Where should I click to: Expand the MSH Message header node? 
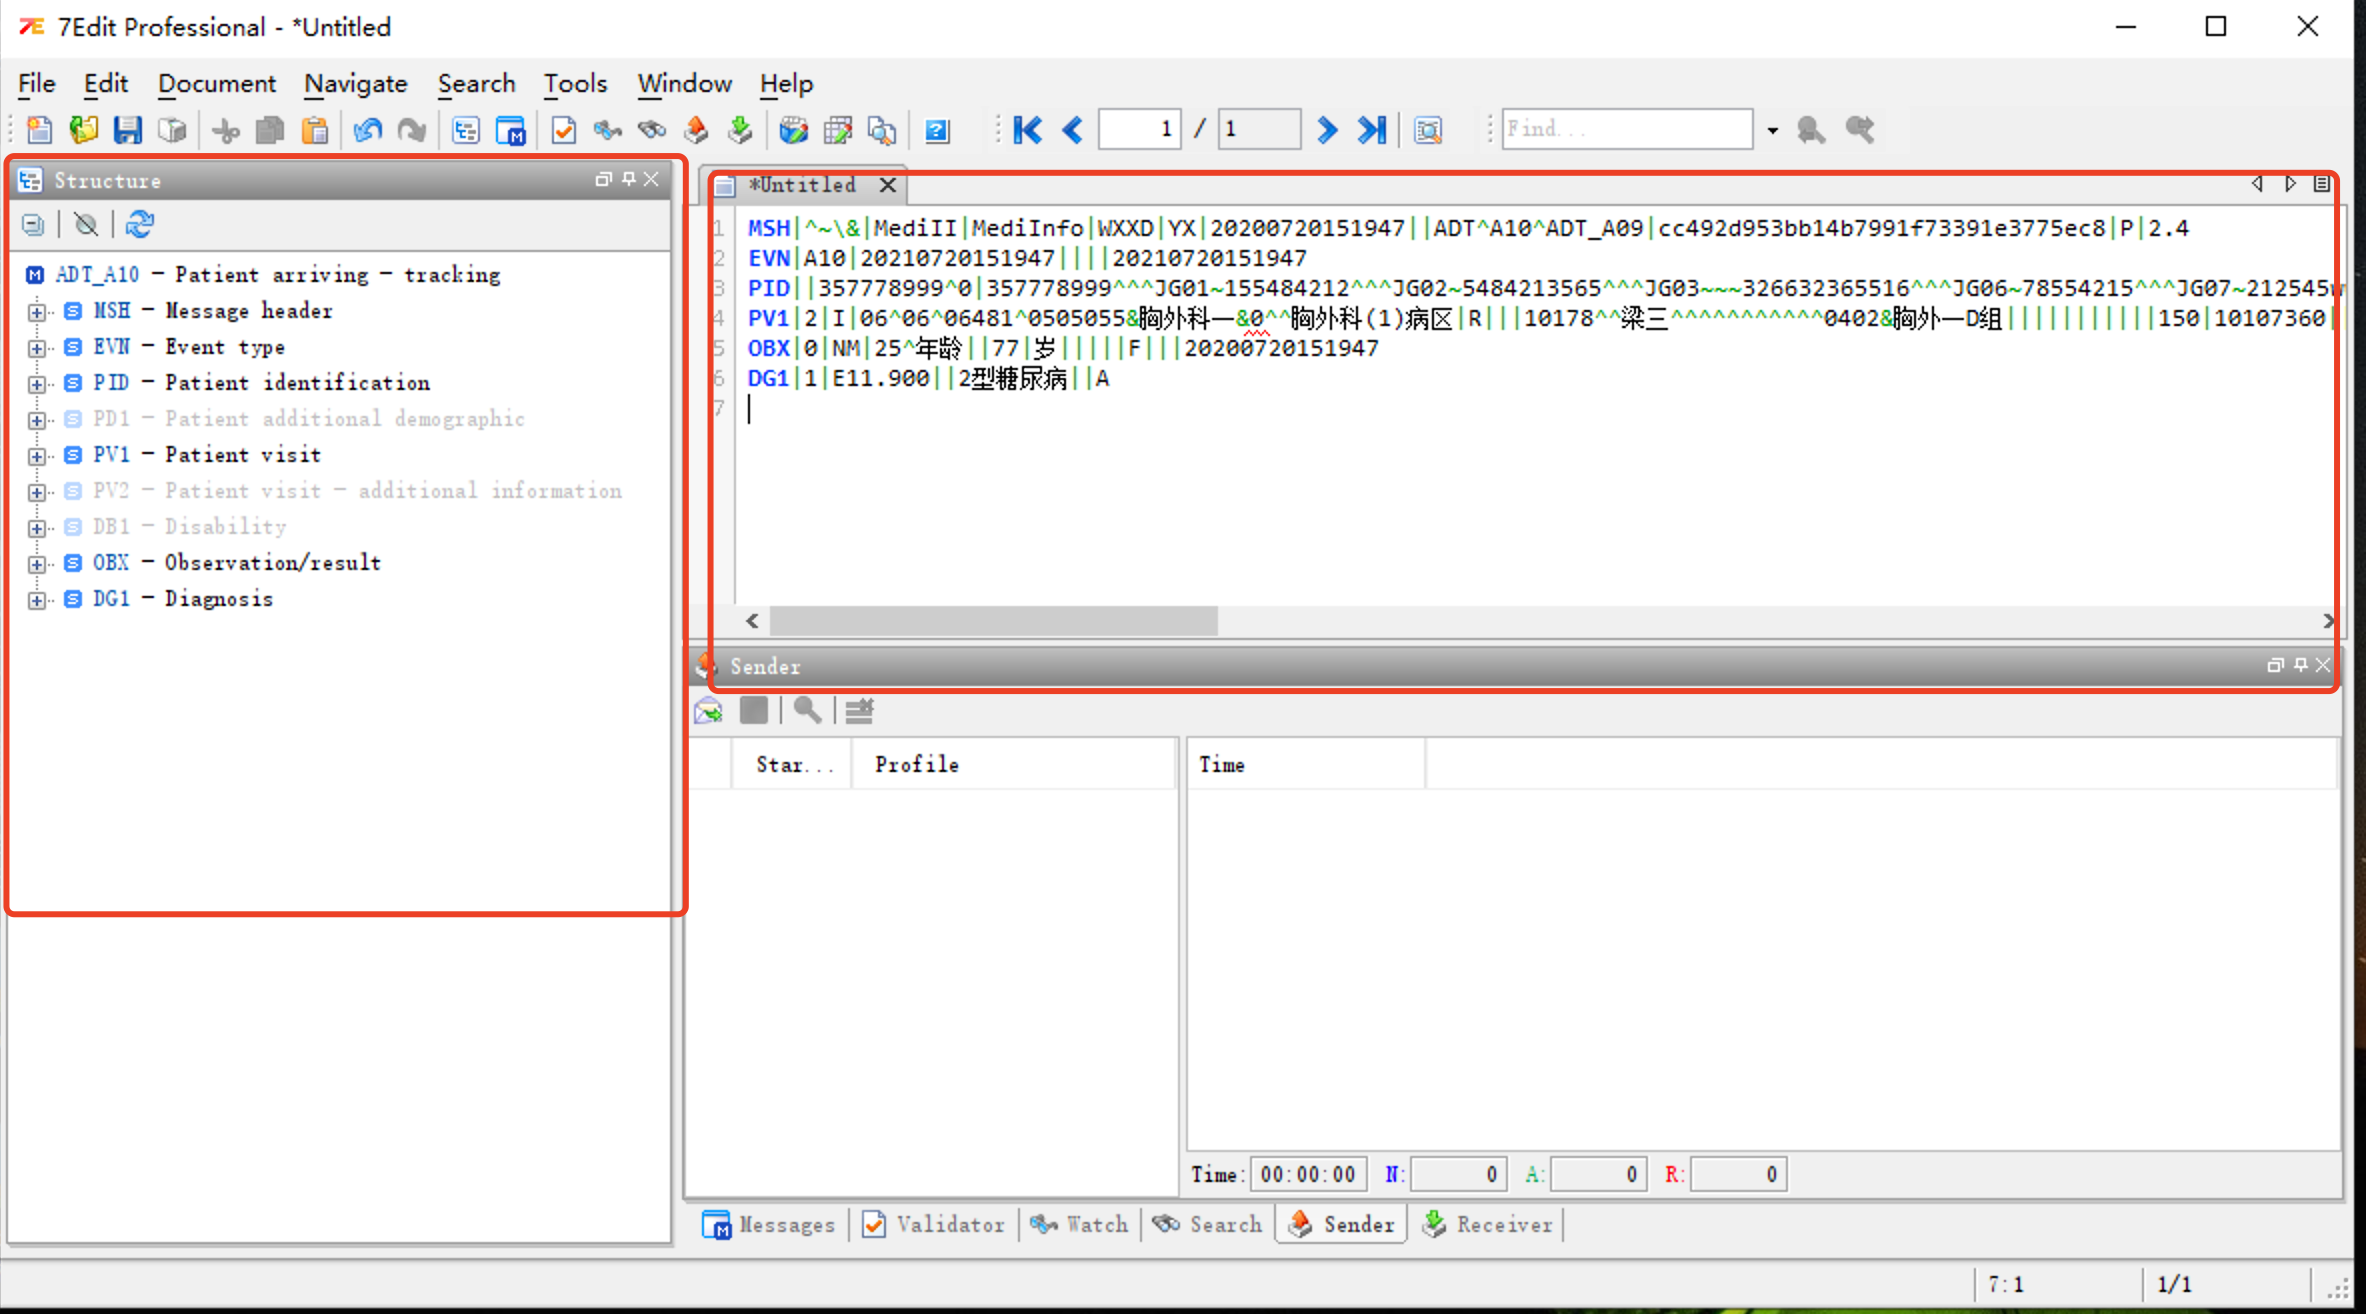(x=37, y=312)
